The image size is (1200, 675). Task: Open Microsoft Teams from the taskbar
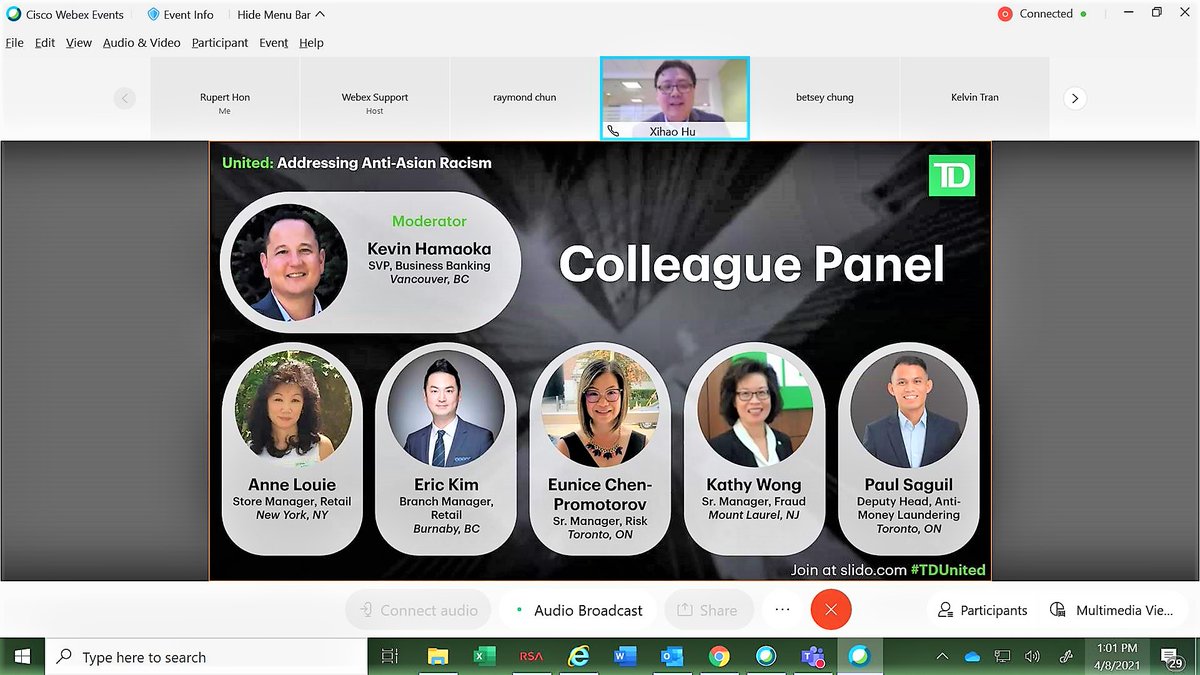tap(813, 657)
